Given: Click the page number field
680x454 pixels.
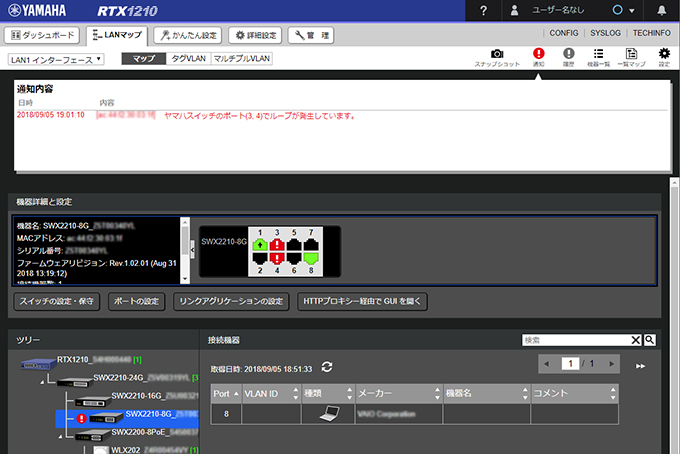Looking at the screenshot, I should click(570, 363).
